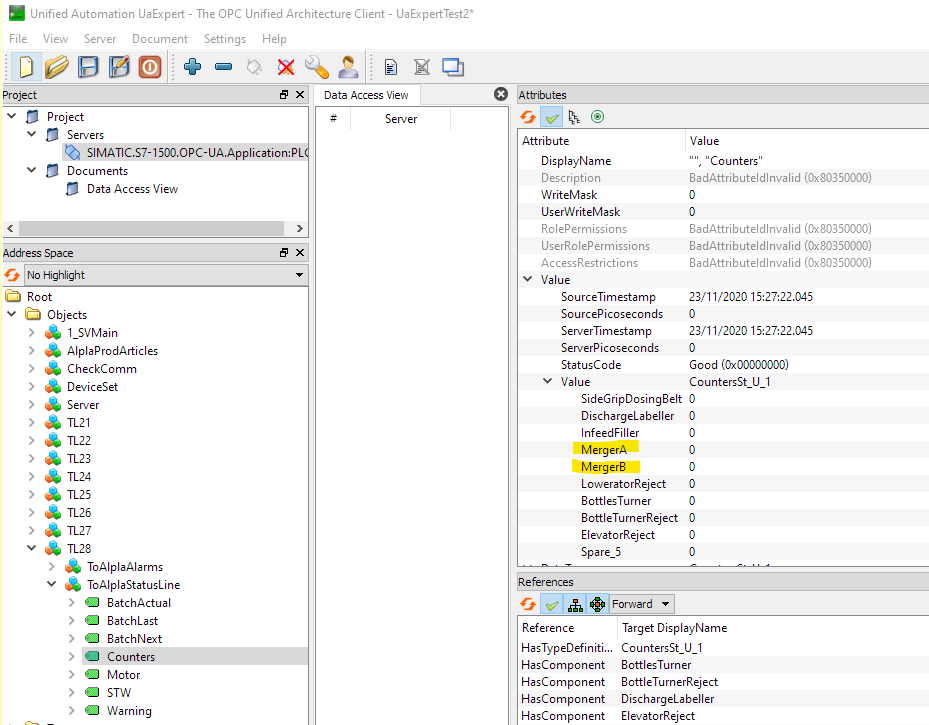The height and width of the screenshot is (725, 929).
Task: Click the Target DisplayName column header
Action: 772,628
